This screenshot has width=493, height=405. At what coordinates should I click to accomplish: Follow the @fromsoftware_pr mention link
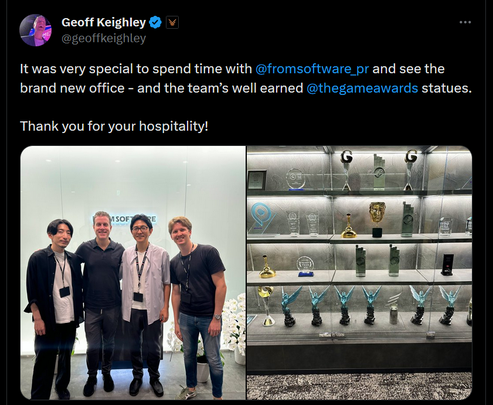[312, 69]
